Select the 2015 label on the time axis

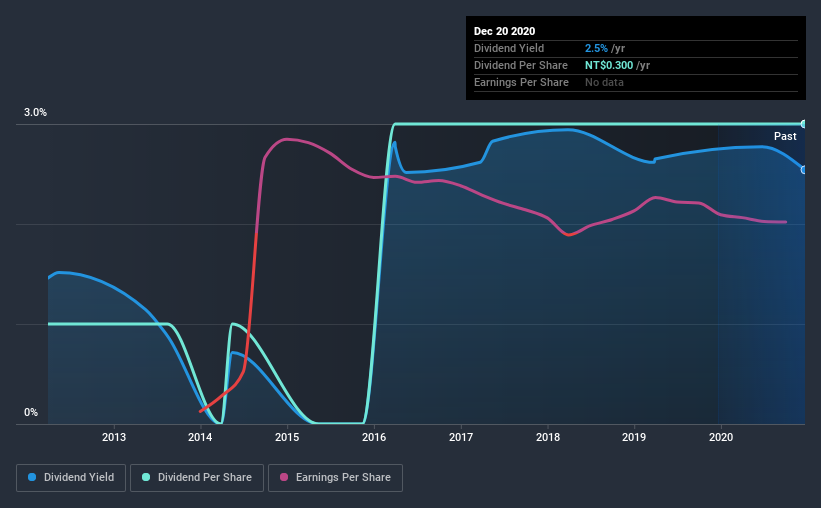click(x=287, y=437)
